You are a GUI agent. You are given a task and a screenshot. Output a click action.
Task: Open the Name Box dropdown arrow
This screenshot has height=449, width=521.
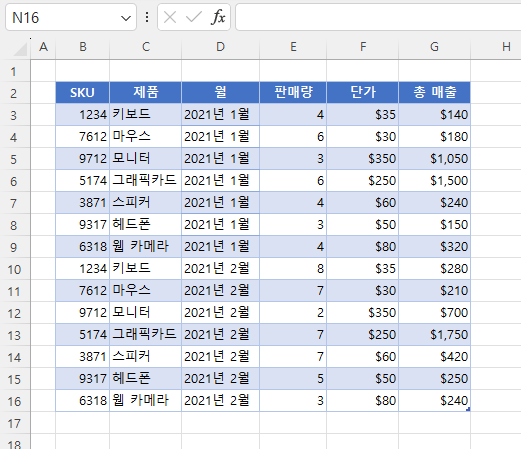126,18
